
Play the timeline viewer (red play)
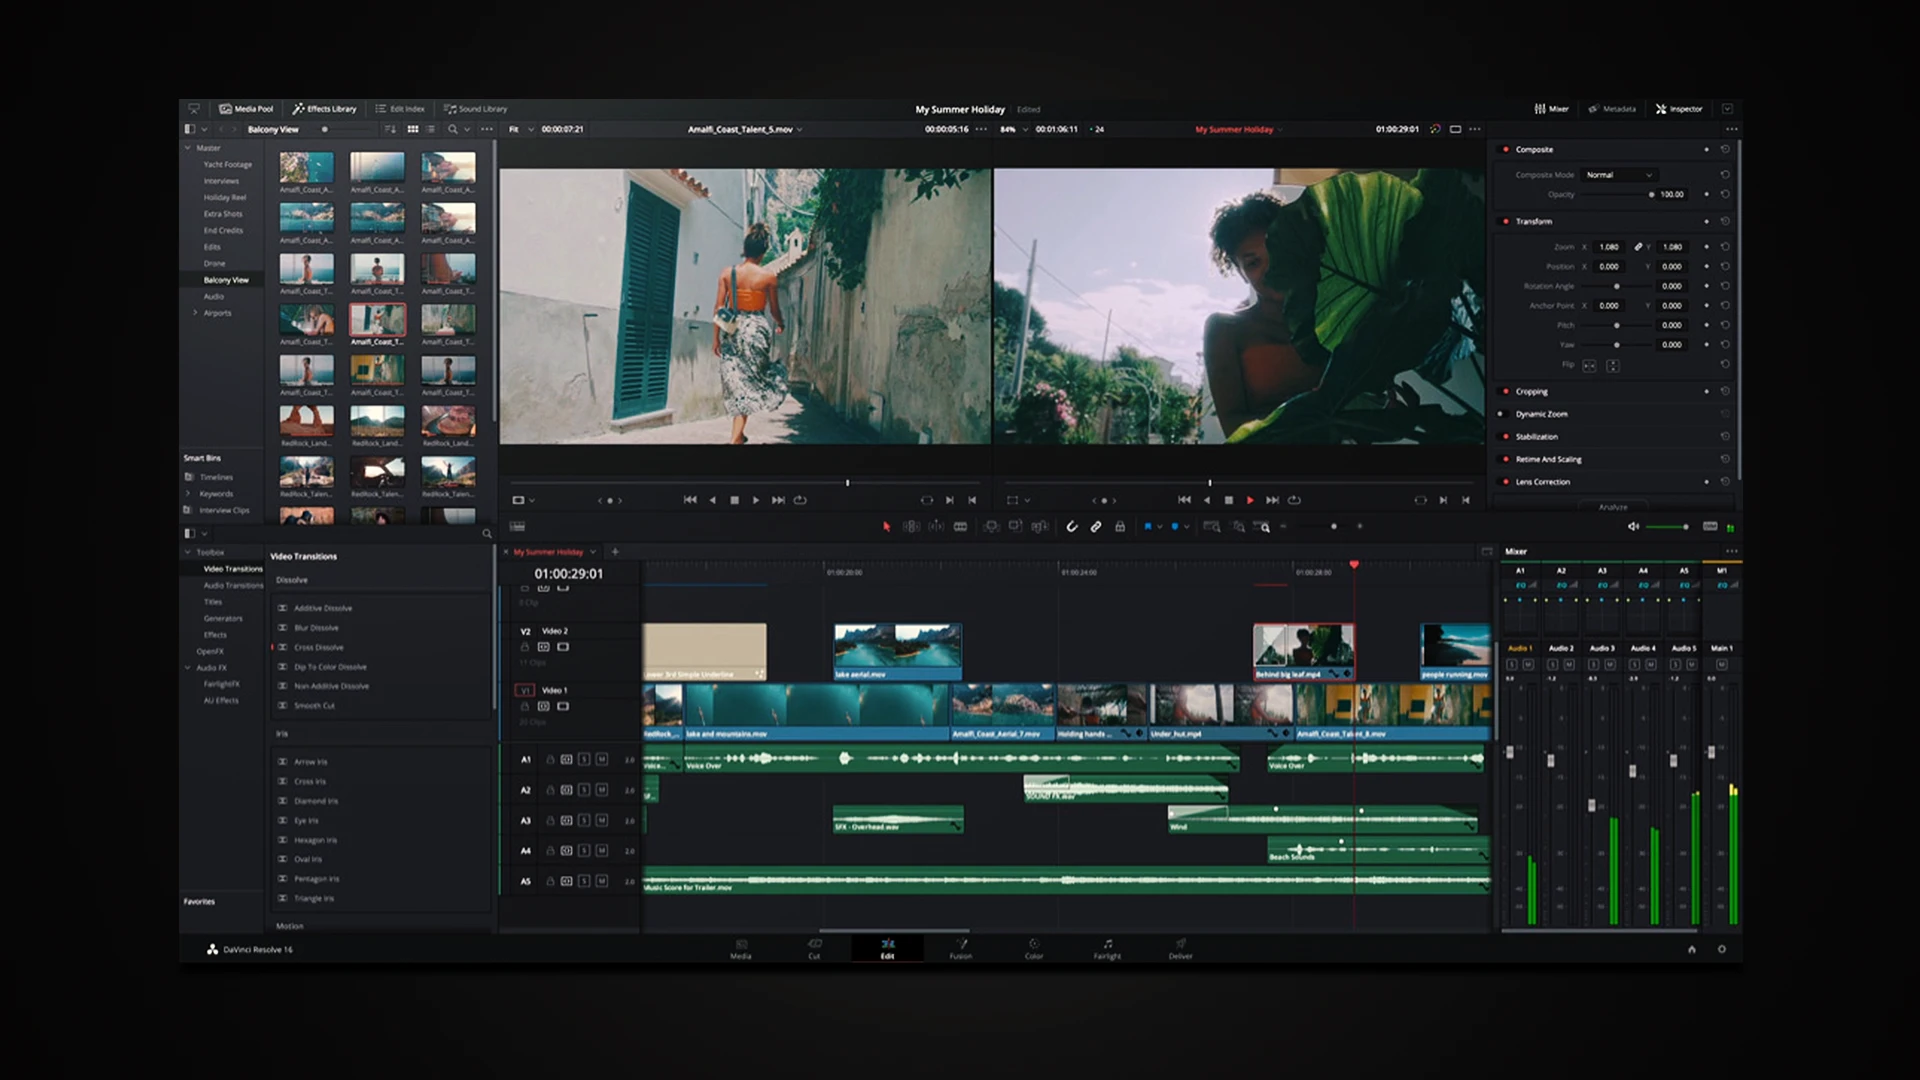(1250, 500)
